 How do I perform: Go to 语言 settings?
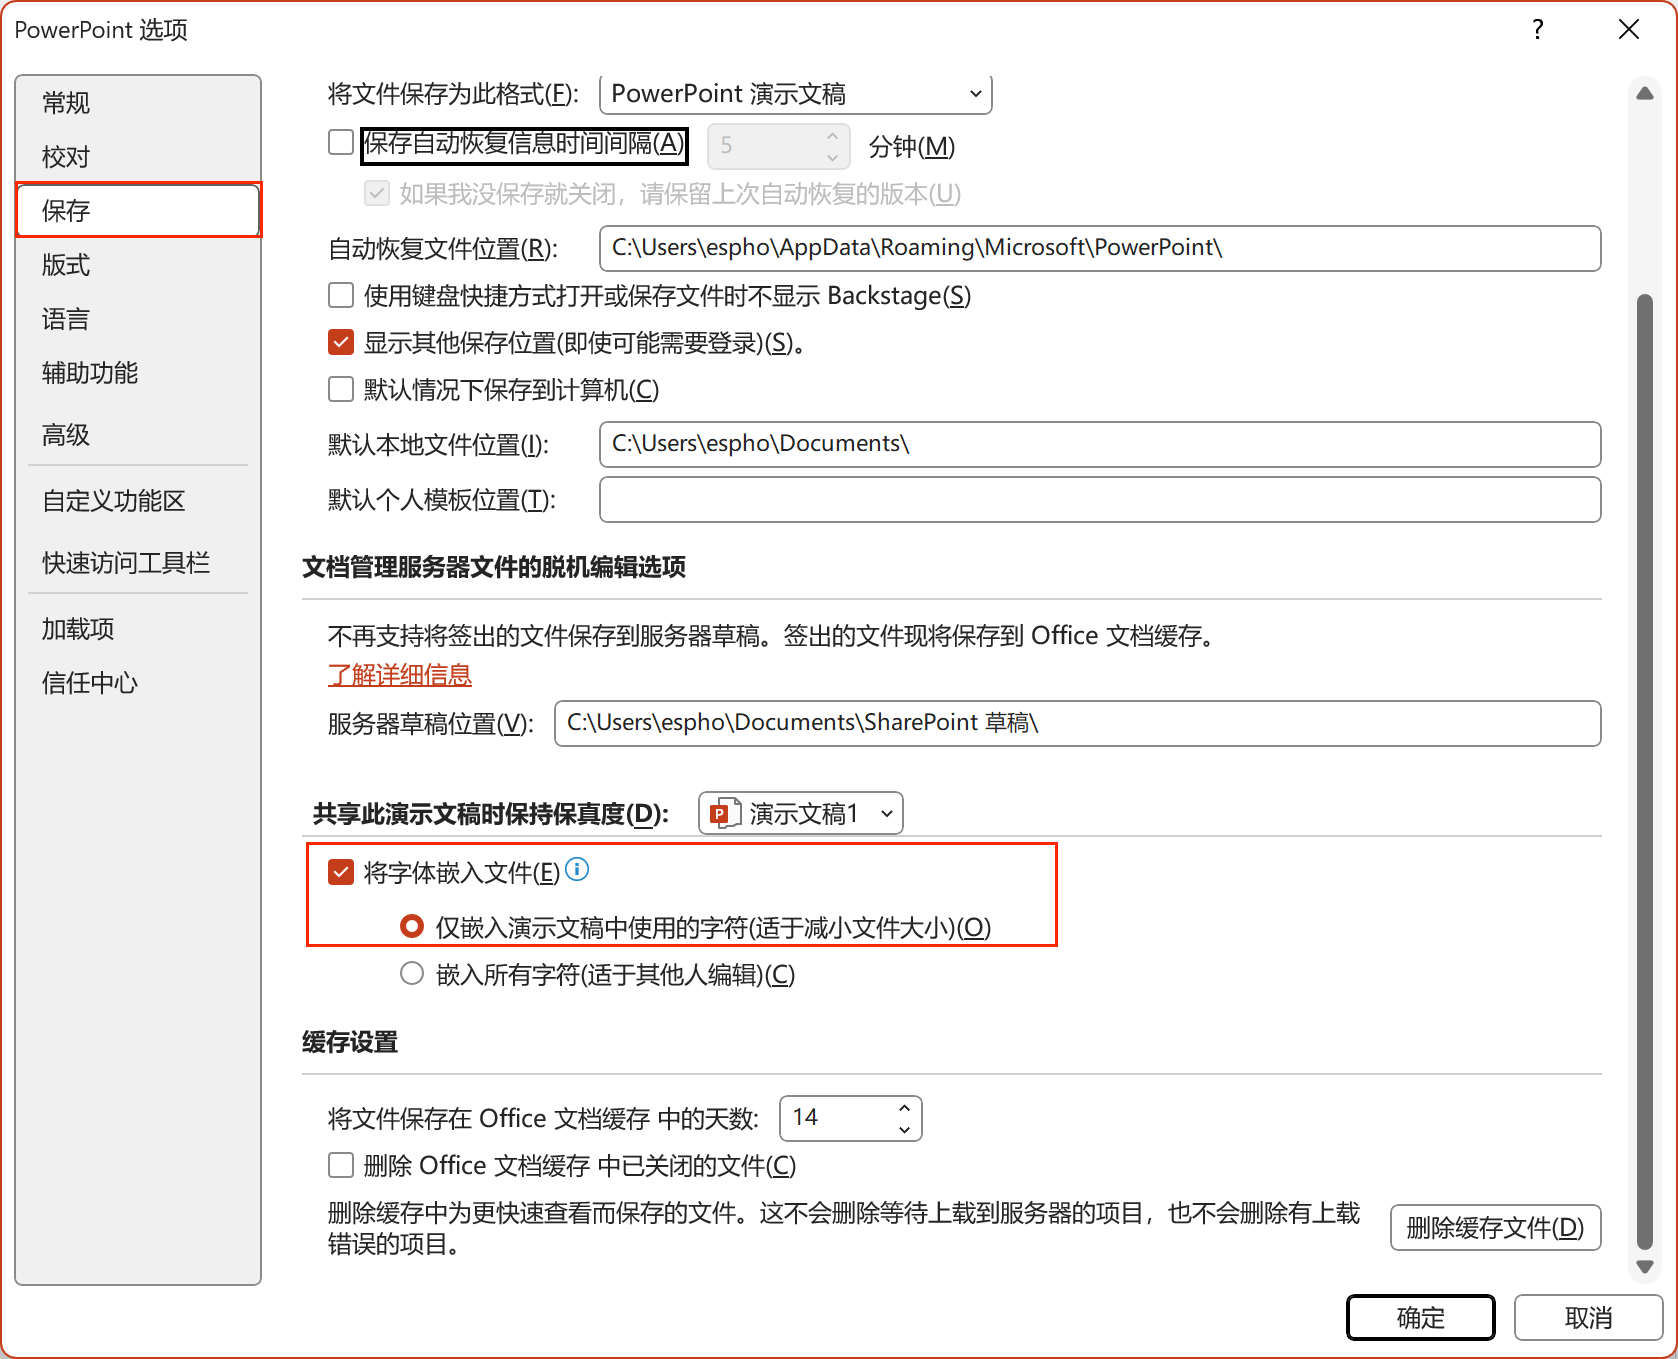click(138, 318)
